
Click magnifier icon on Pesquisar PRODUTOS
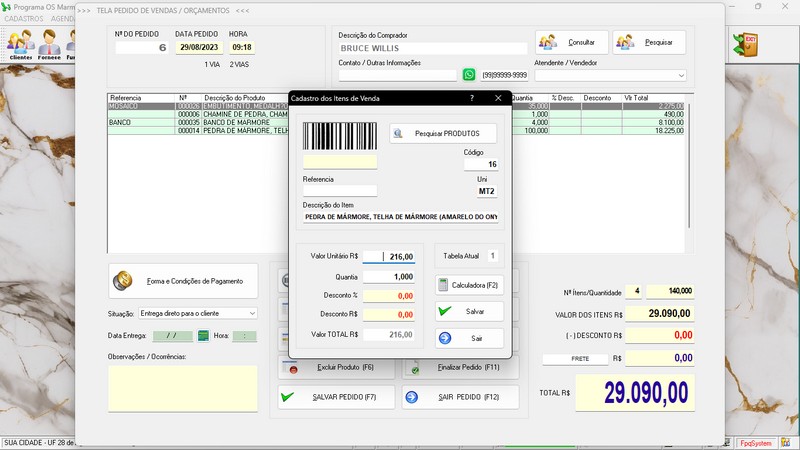pyautogui.click(x=398, y=134)
